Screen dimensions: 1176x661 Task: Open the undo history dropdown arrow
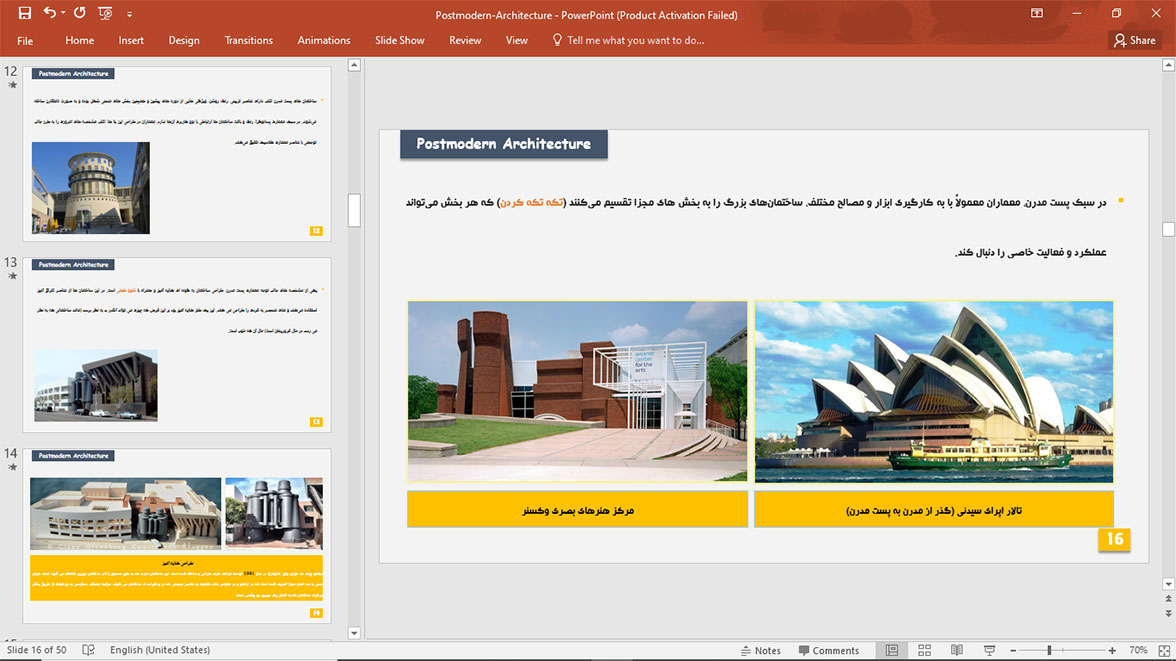click(x=63, y=13)
